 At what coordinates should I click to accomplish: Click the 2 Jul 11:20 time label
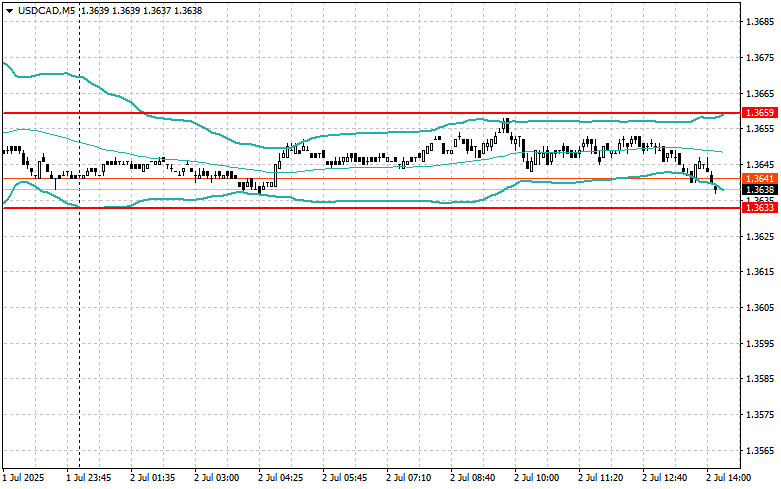tap(600, 478)
